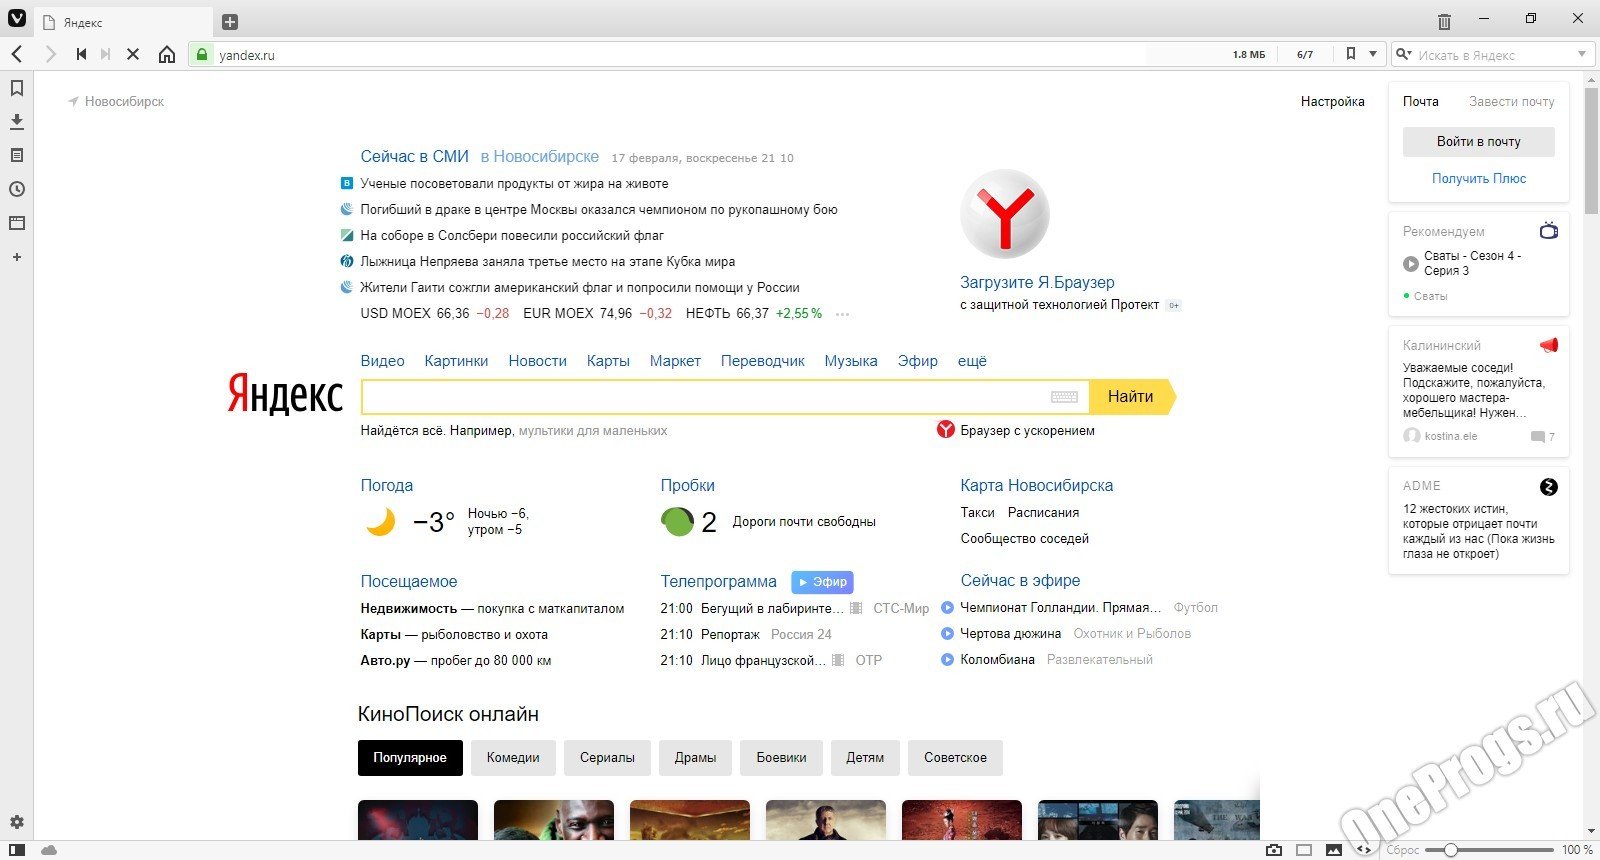Screen dimensions: 1600x860
Task: Open the Картинки service link
Action: [x=456, y=361]
